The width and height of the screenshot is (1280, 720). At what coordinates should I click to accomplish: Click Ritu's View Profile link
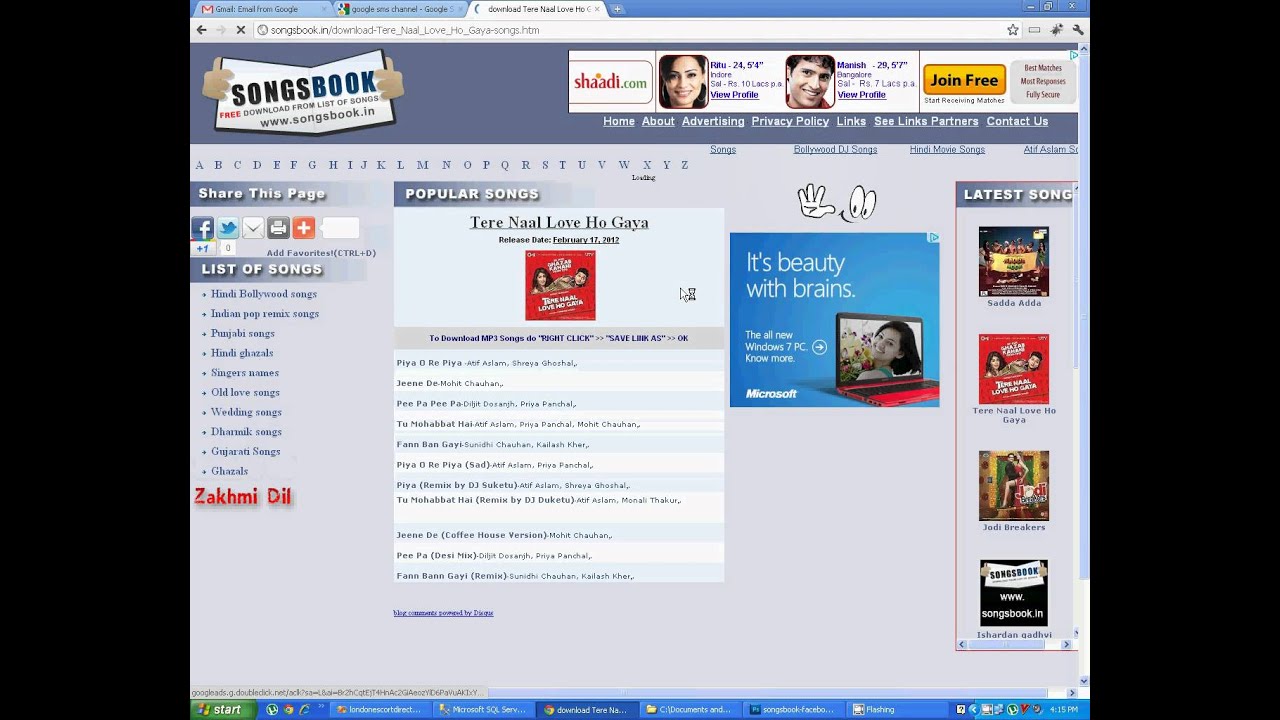tap(734, 95)
